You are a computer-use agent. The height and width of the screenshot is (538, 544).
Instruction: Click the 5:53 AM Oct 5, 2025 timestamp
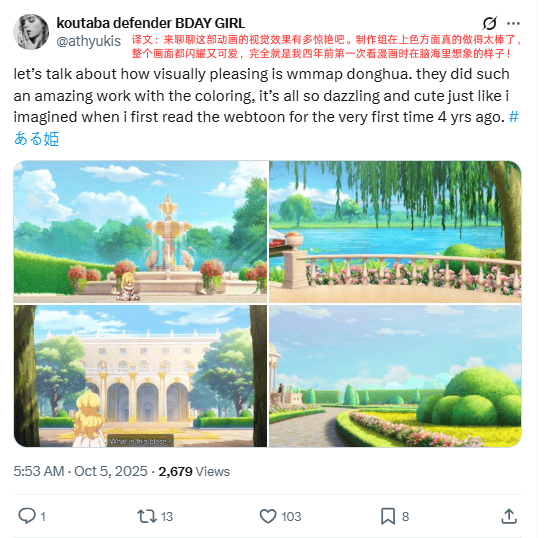pos(80,471)
